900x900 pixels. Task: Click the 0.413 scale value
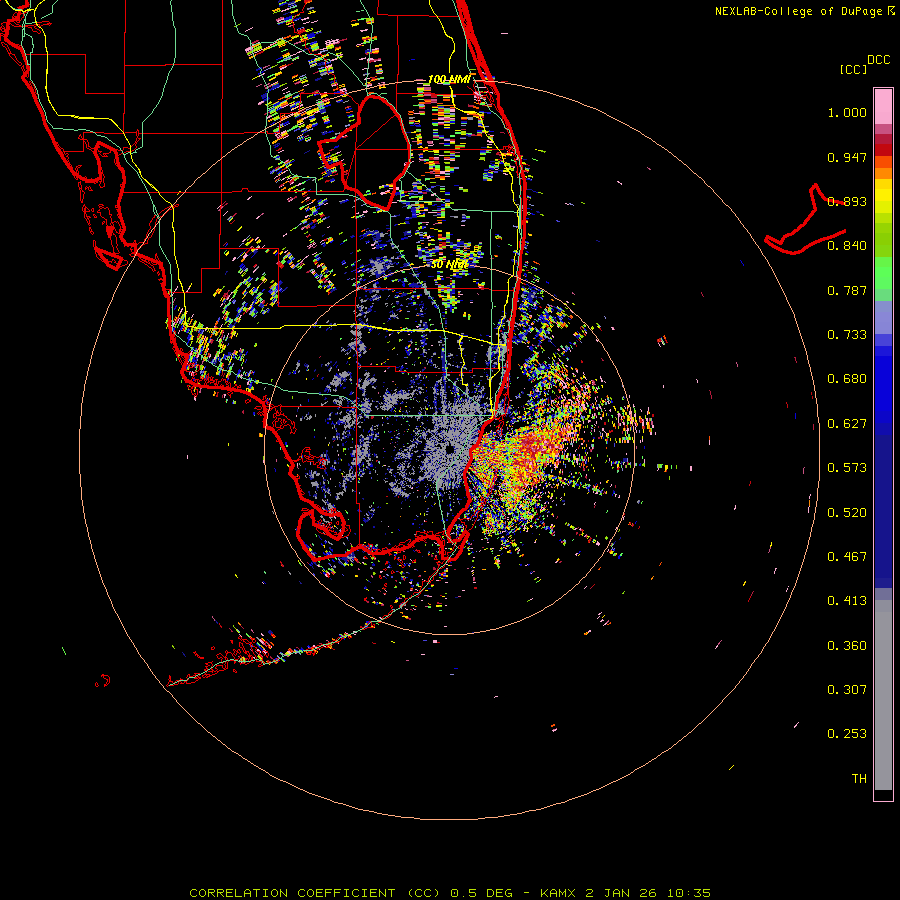click(847, 601)
